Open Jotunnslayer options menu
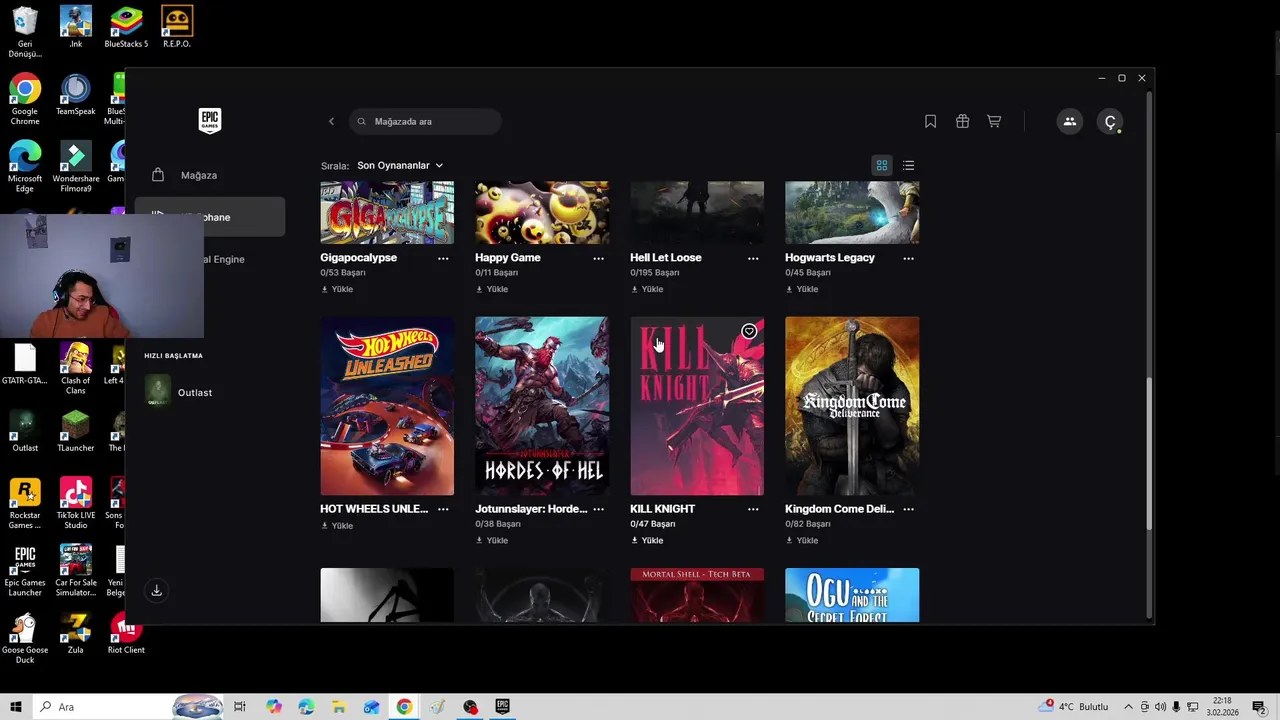 (598, 509)
